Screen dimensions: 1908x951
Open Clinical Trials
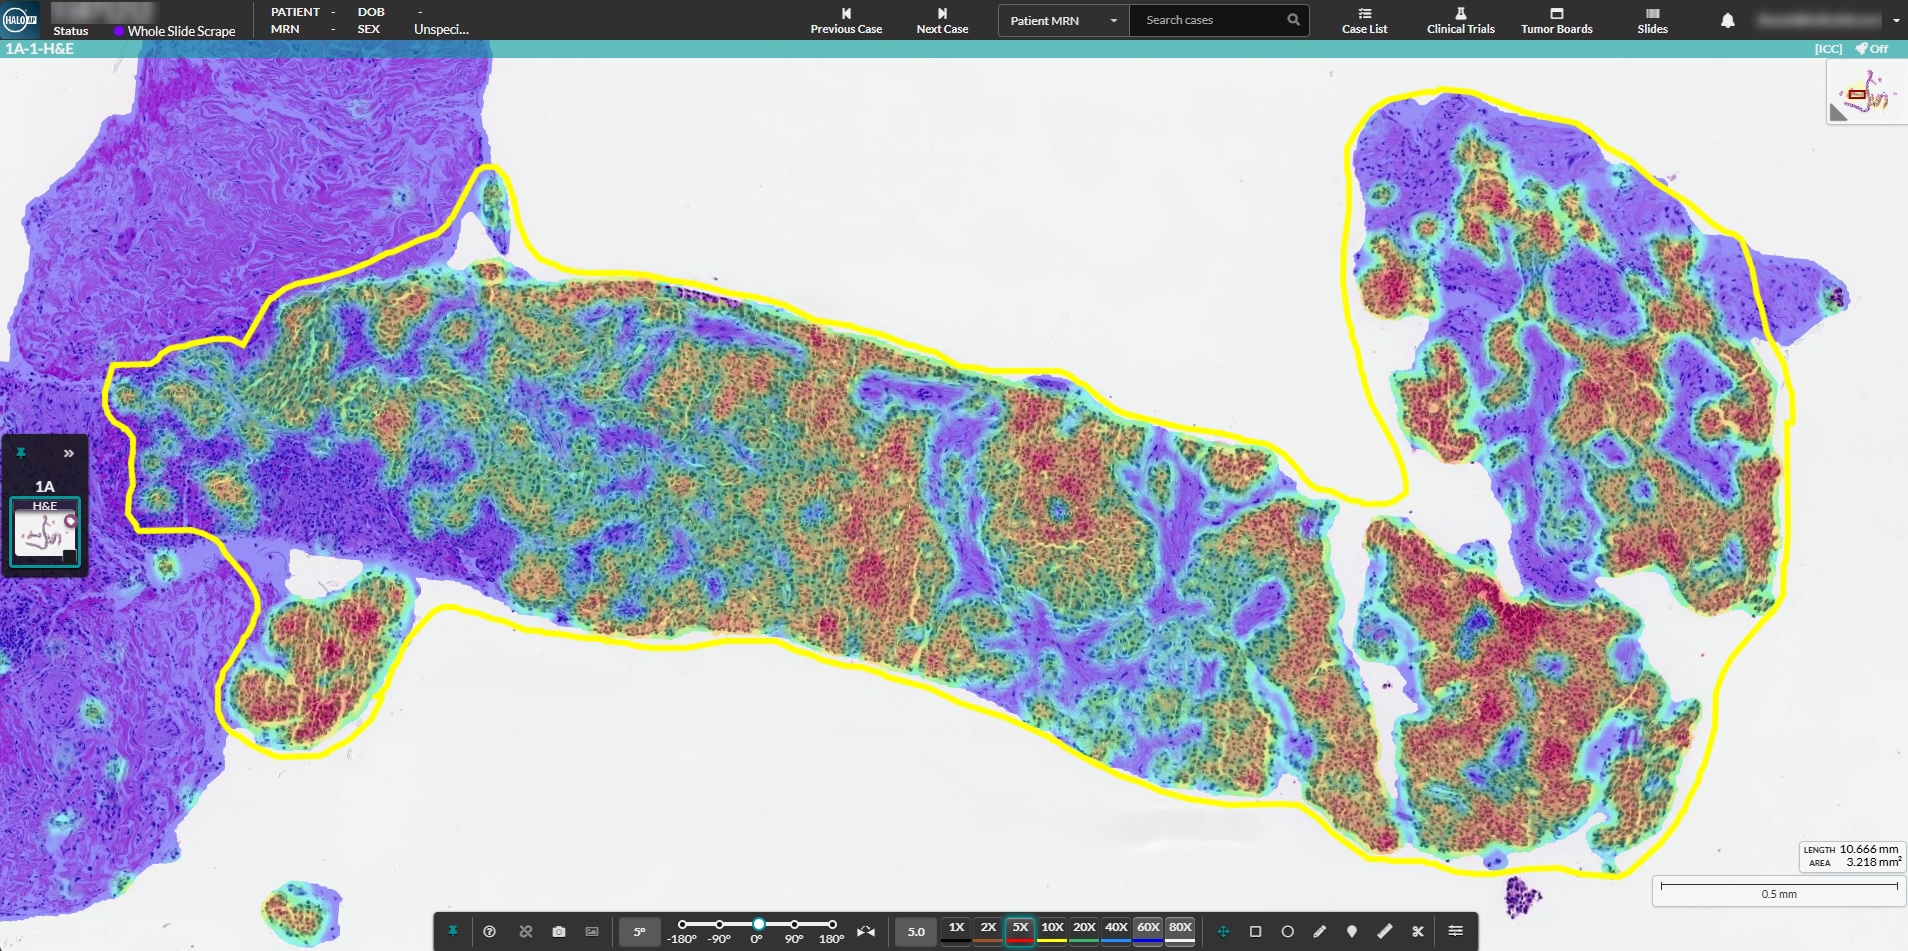coord(1460,21)
